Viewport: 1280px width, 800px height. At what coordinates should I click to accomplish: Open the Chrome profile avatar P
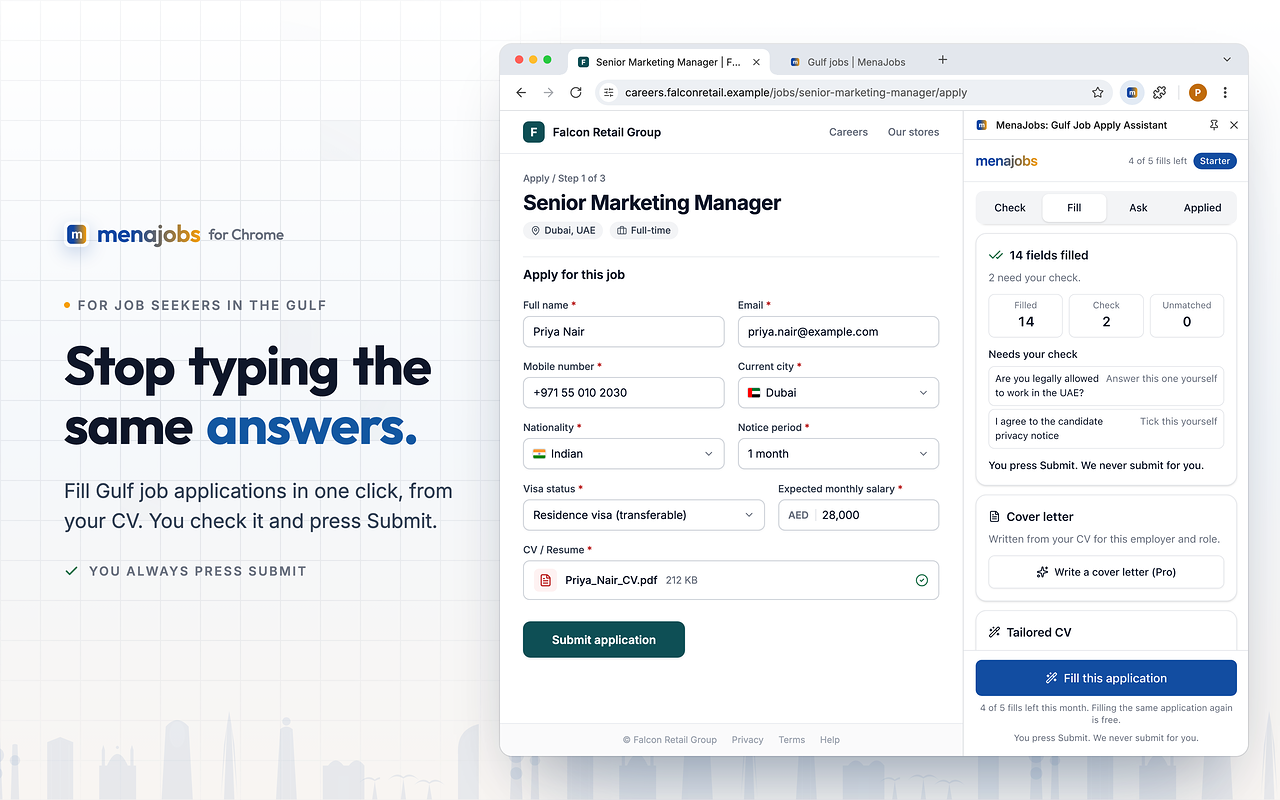pos(1197,93)
